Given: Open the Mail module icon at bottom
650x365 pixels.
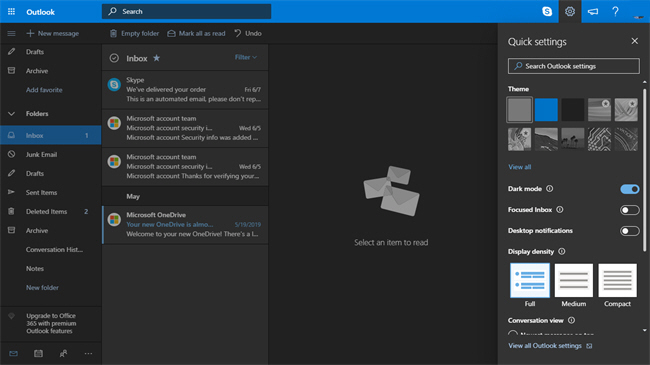Looking at the screenshot, I should (x=13, y=353).
